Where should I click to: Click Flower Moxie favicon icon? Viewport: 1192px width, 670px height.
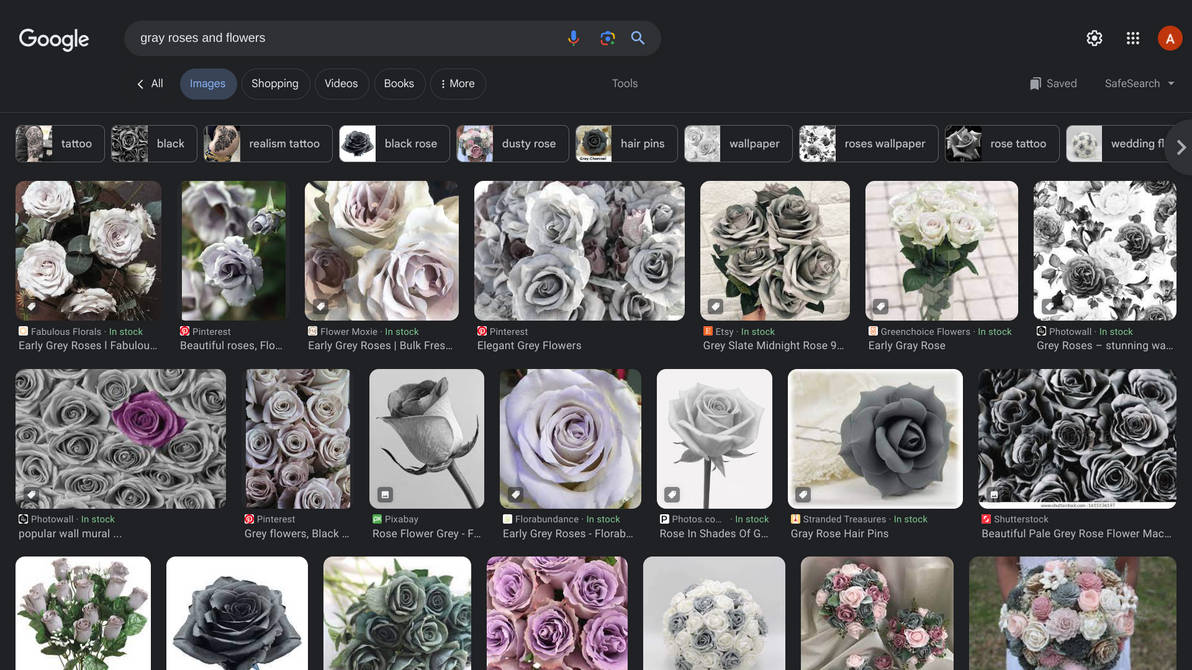click(312, 332)
